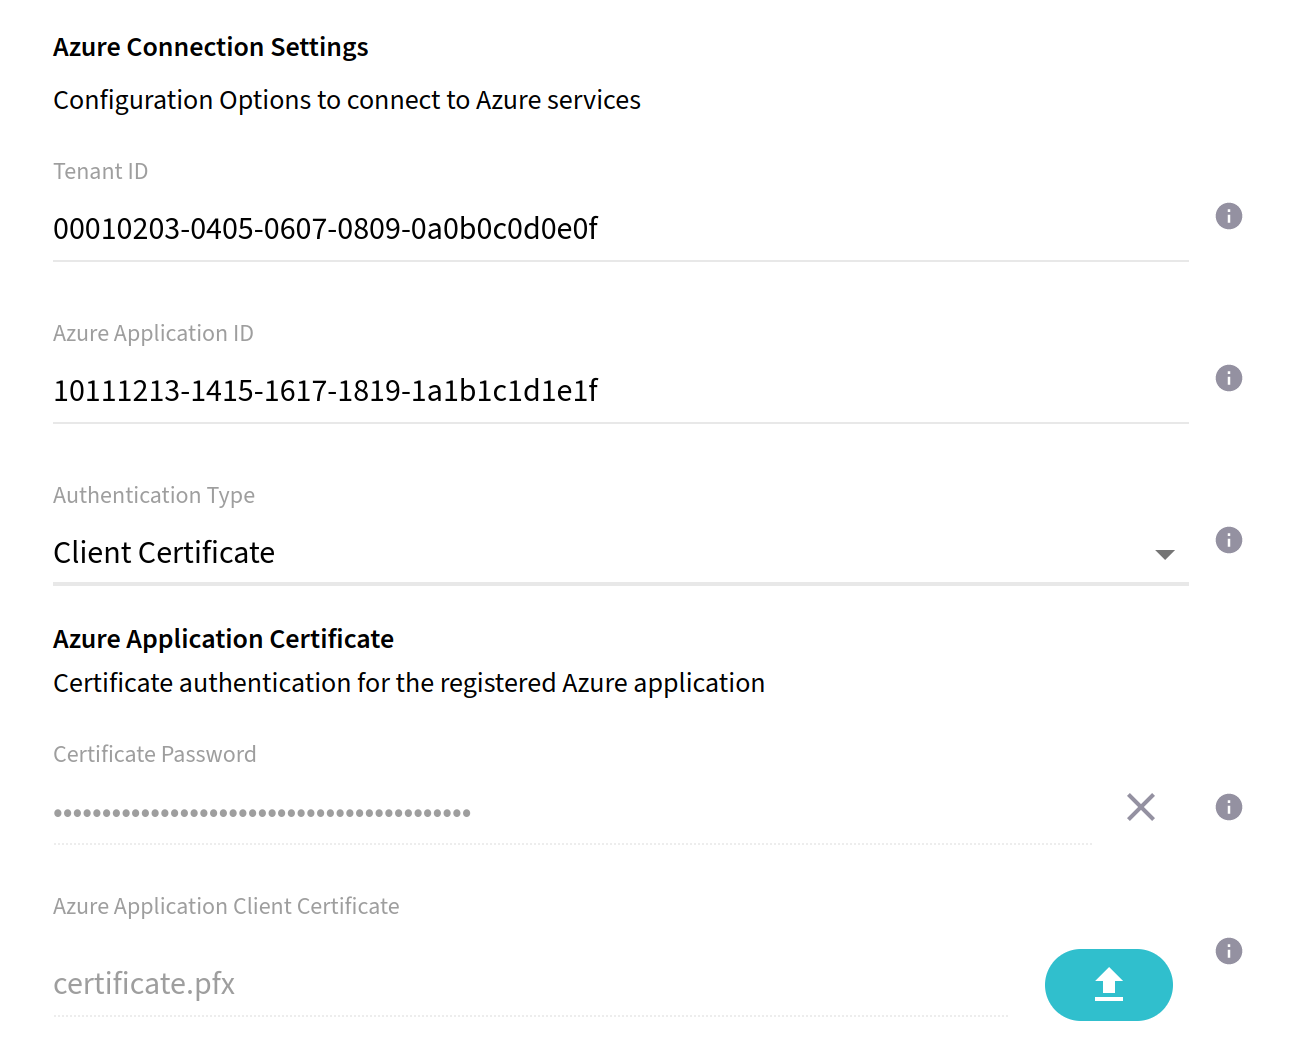
Task: Click info icon next to Certificate Password
Action: tap(1228, 807)
